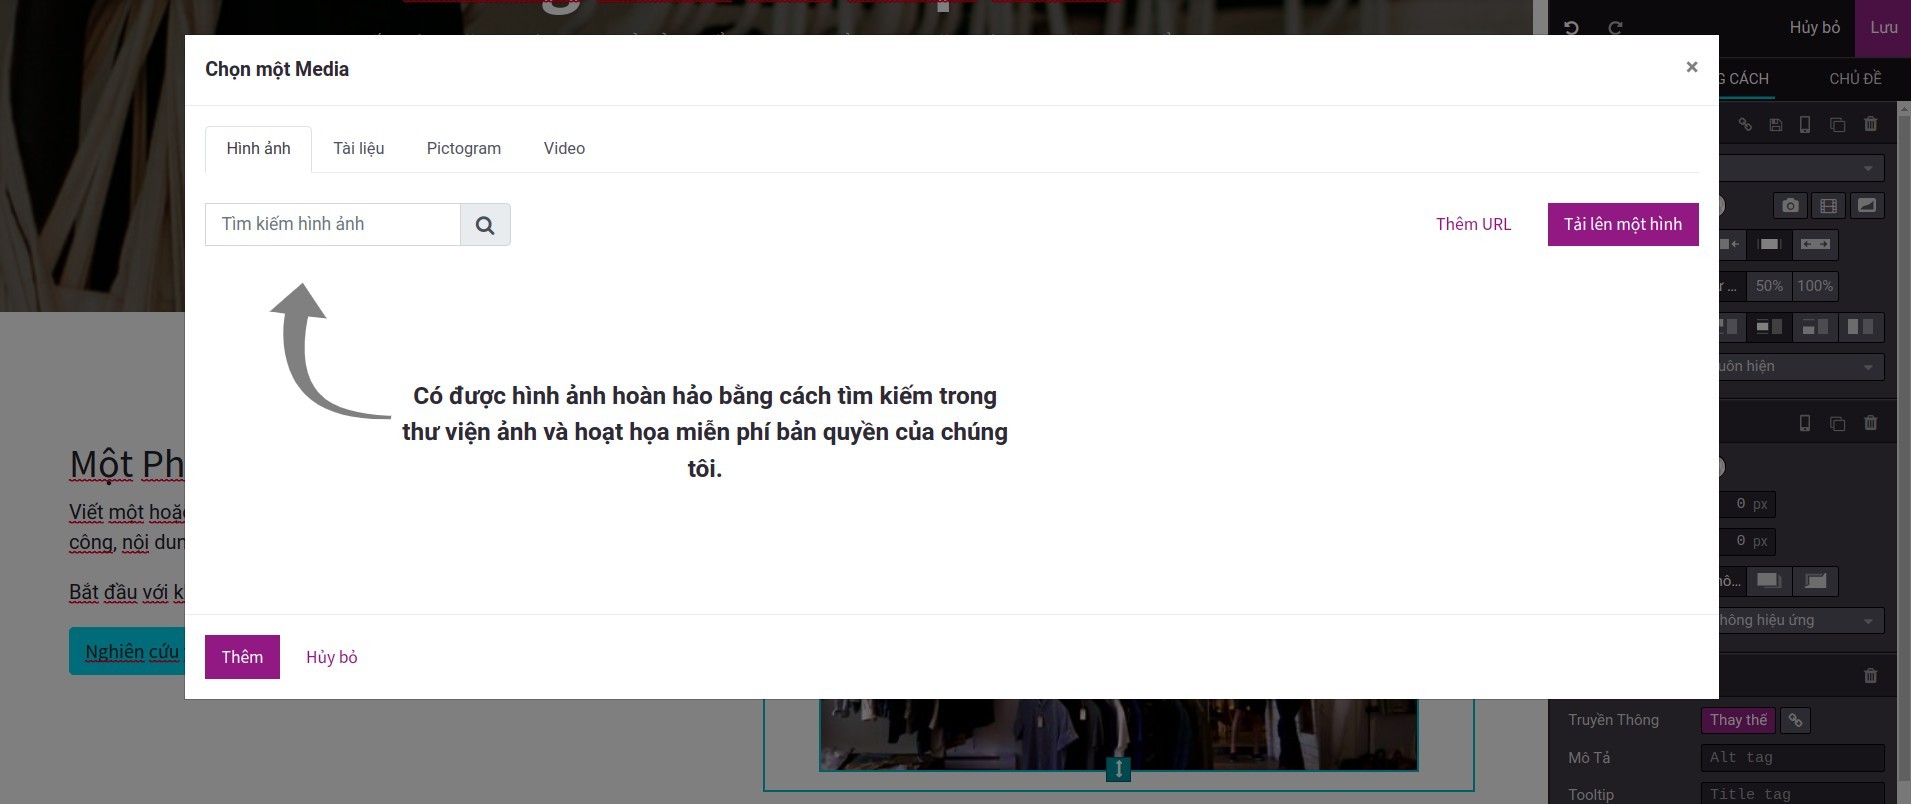Open the luôn hiện visibility dropdown

click(x=1800, y=367)
